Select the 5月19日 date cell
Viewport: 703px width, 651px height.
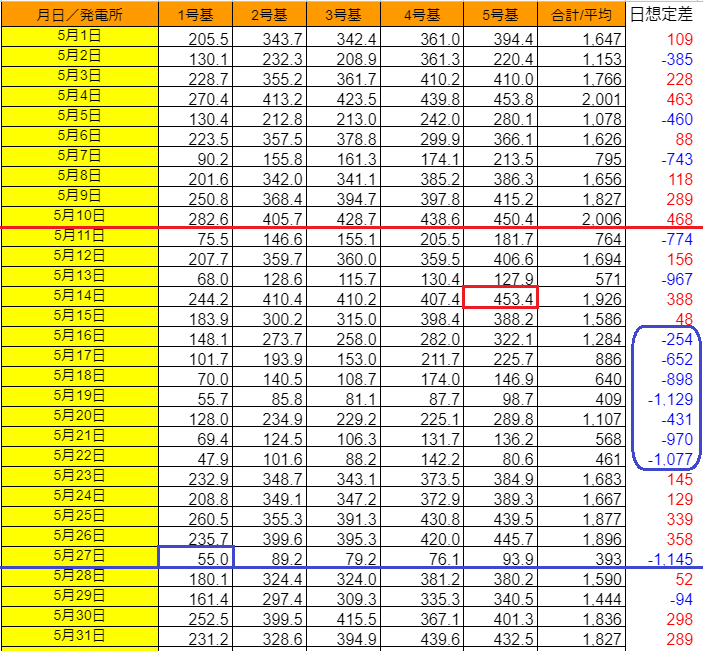point(80,396)
